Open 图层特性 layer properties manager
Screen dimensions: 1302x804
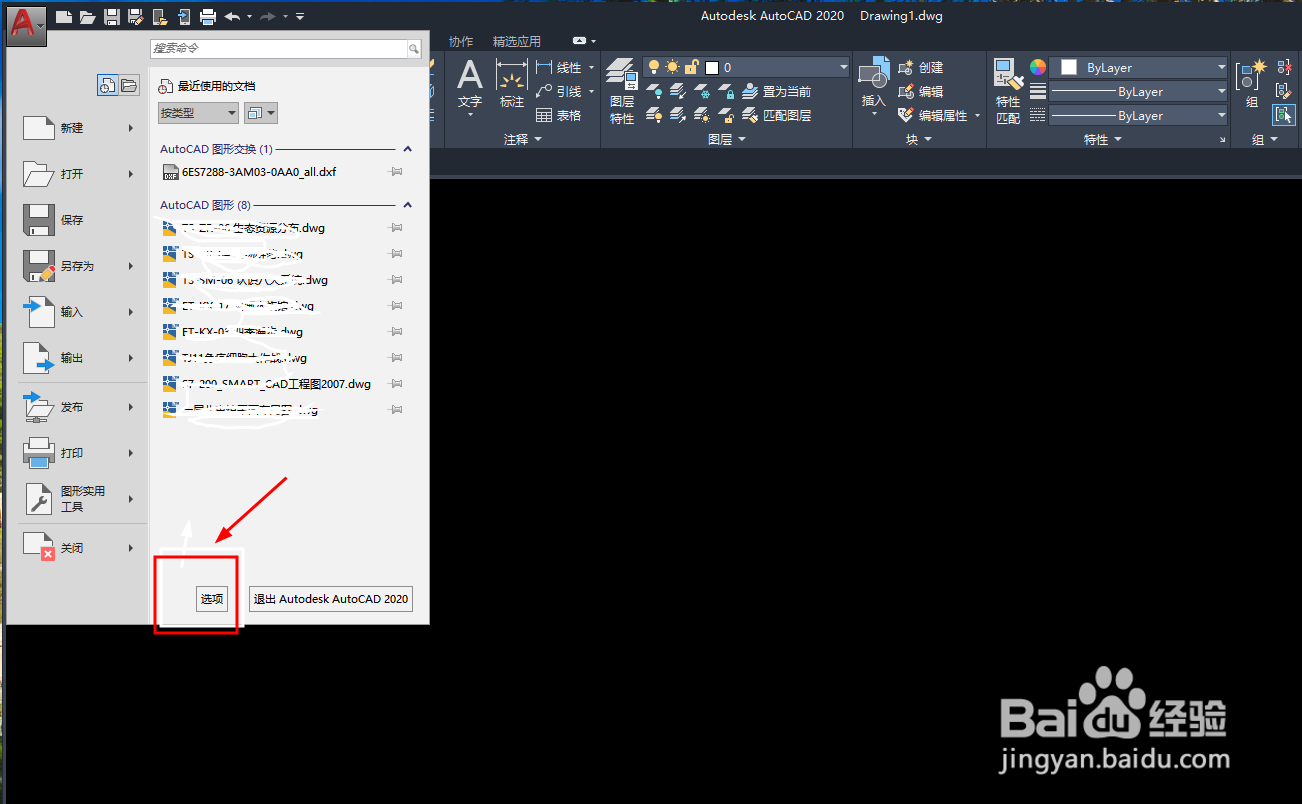click(622, 91)
